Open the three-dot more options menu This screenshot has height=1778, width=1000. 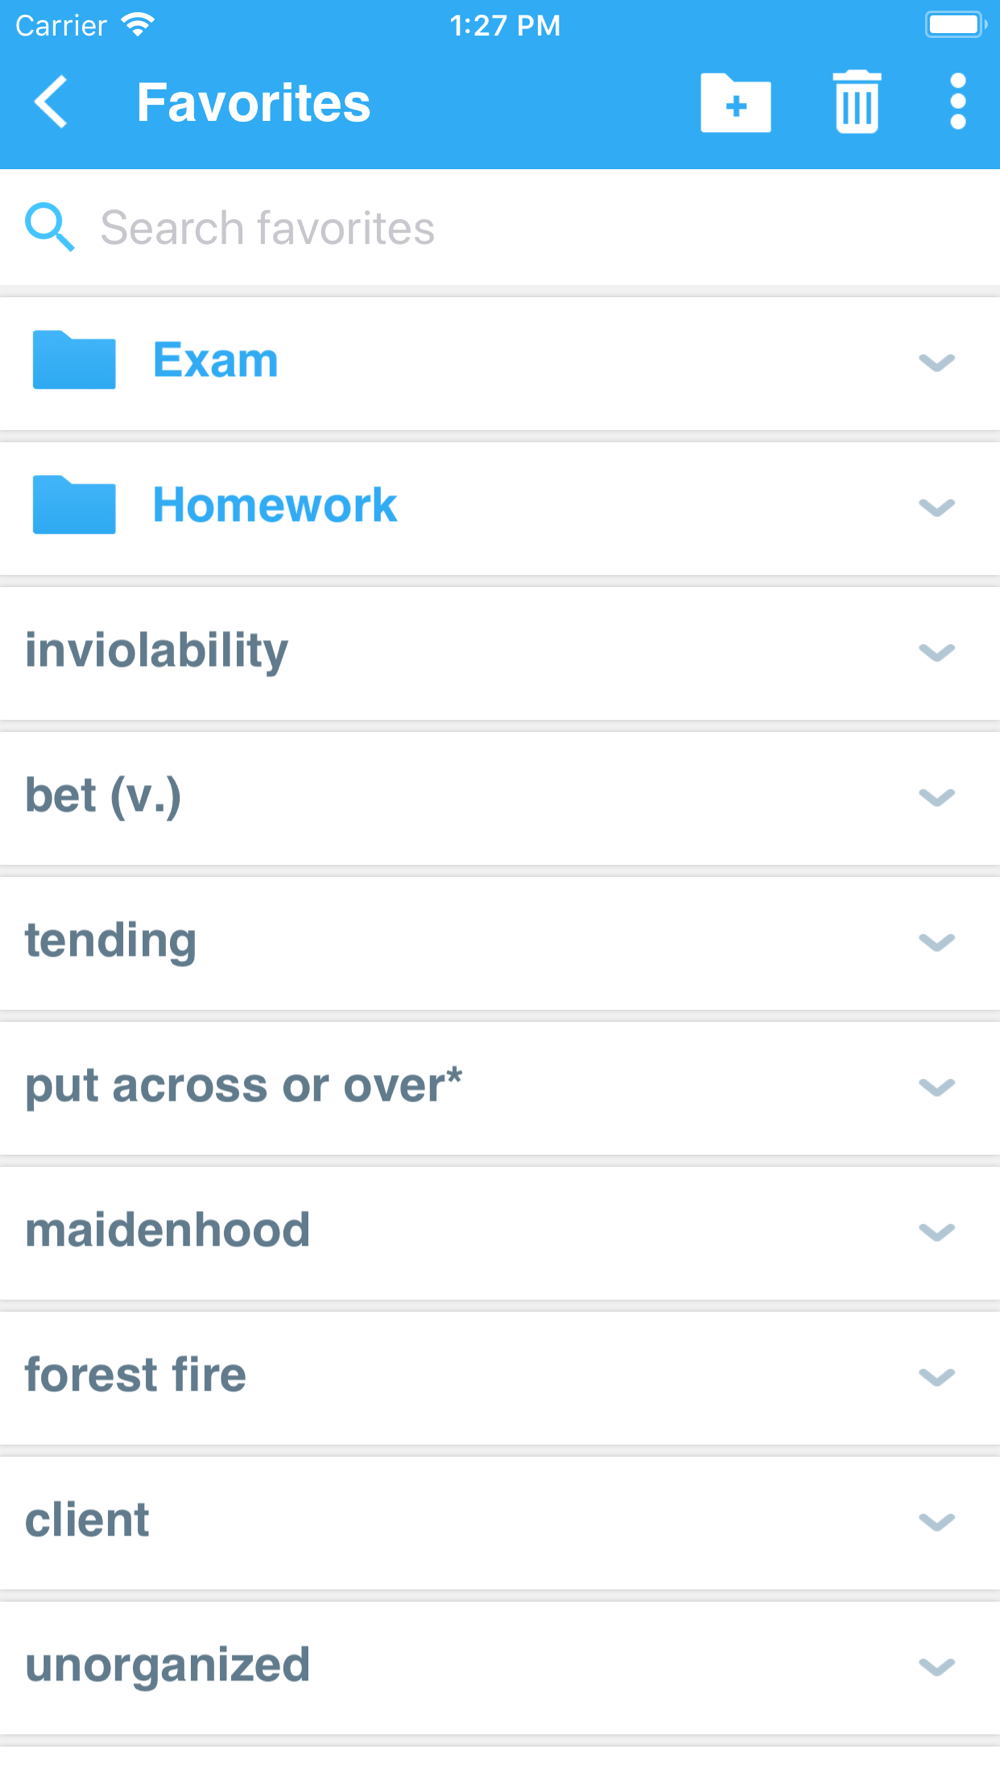point(958,102)
